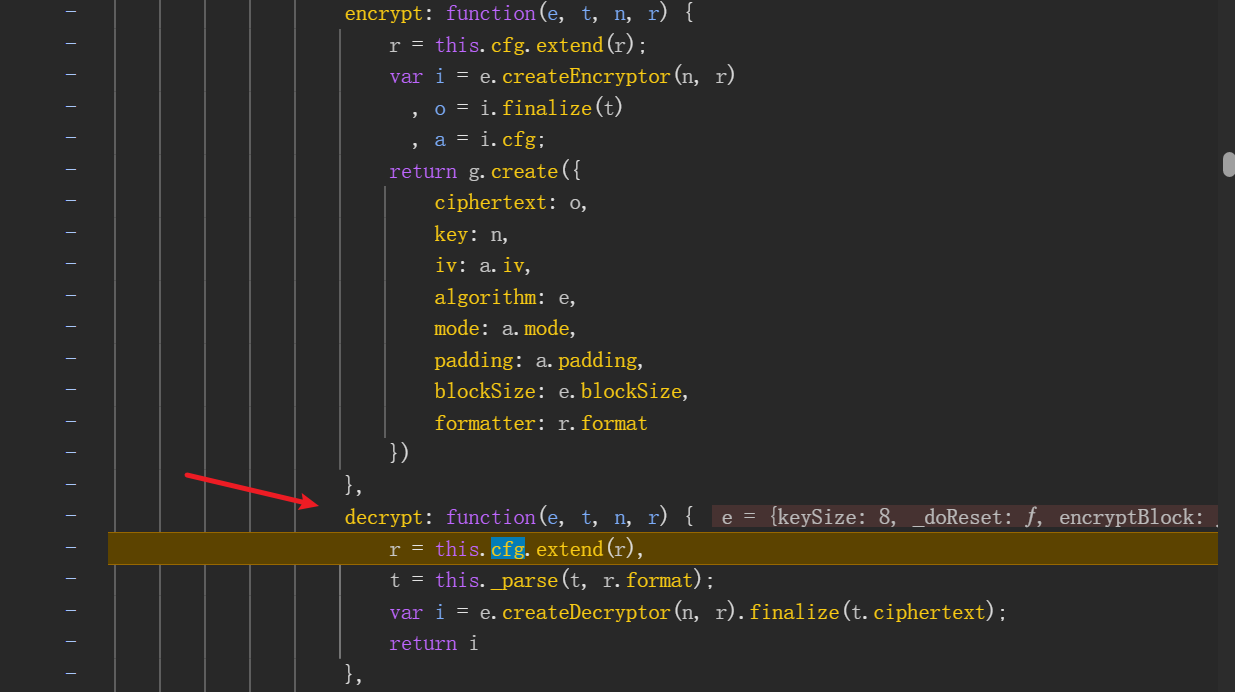Image resolution: width=1235 pixels, height=692 pixels.
Task: Click the g.create call after return
Action: 512,171
